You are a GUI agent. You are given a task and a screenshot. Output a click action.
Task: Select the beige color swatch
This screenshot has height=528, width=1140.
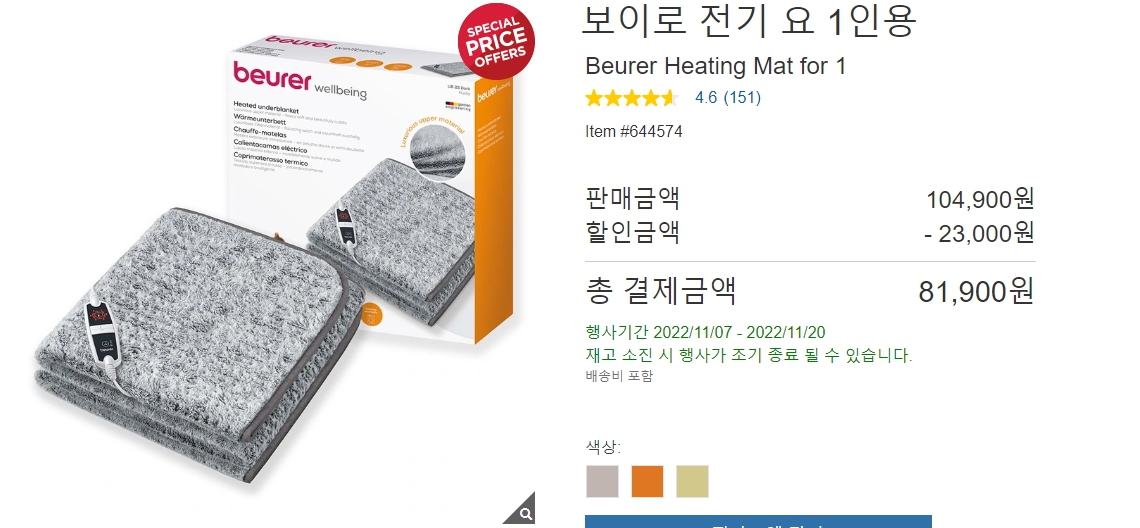[692, 481]
